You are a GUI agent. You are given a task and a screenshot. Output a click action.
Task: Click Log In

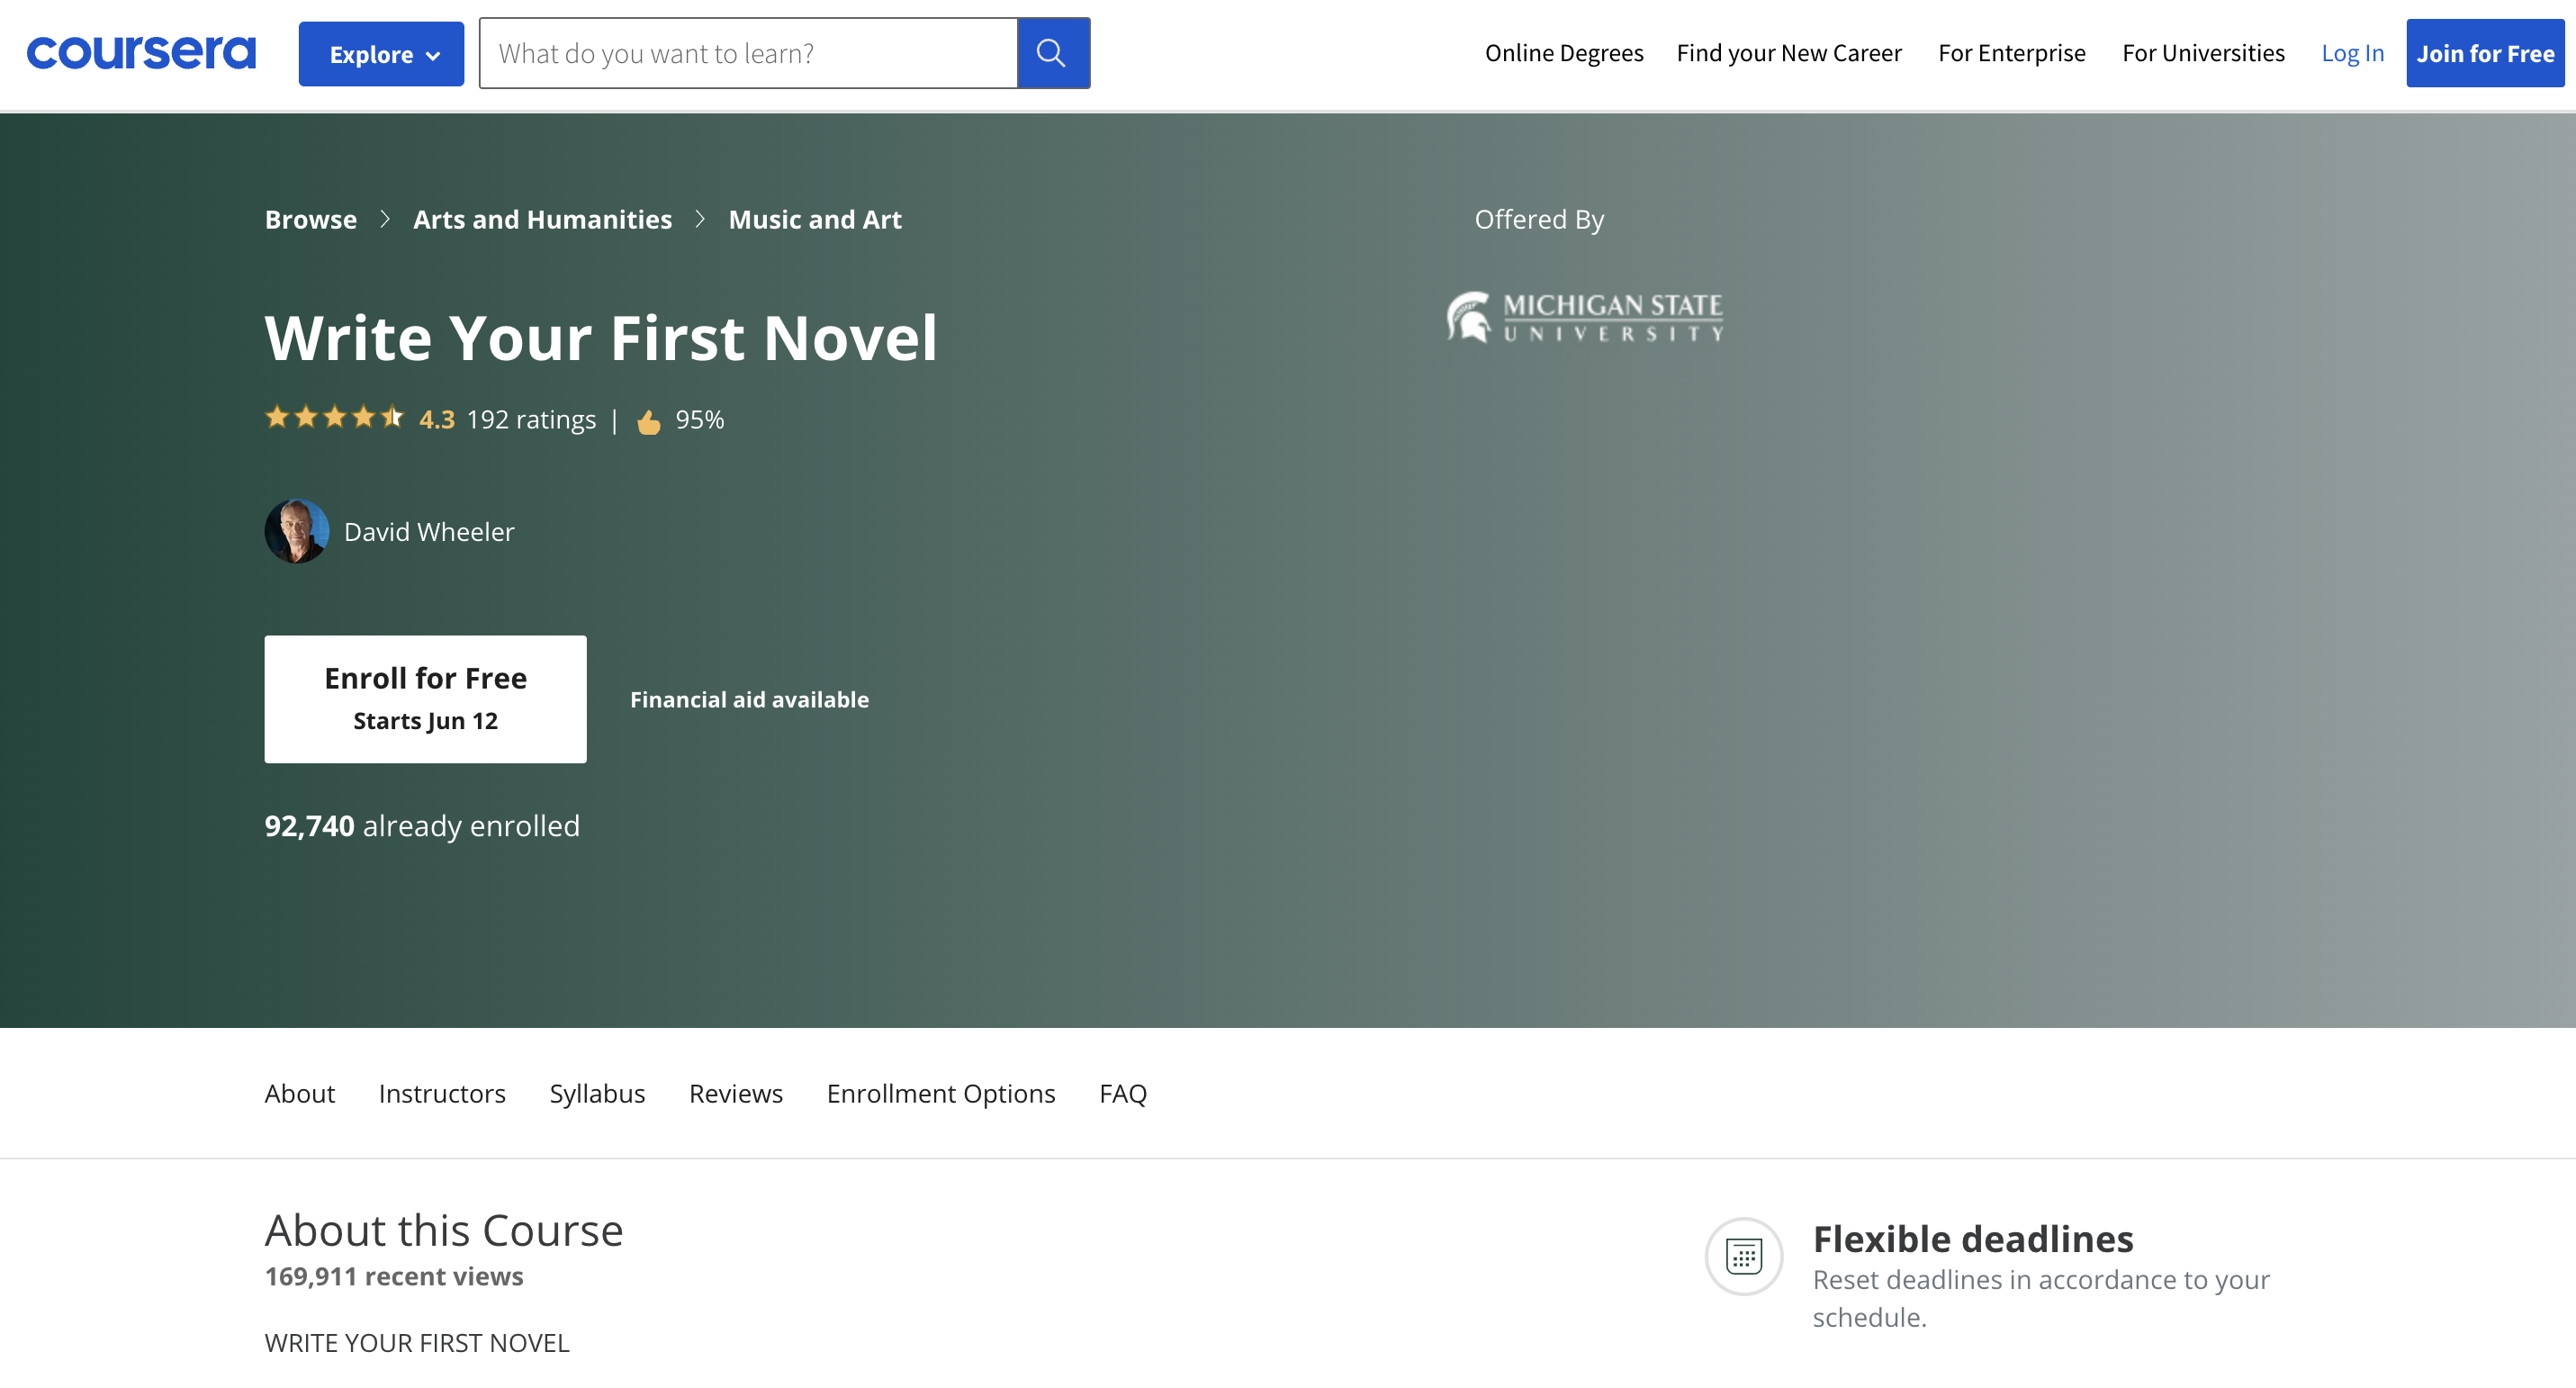[x=2352, y=53]
